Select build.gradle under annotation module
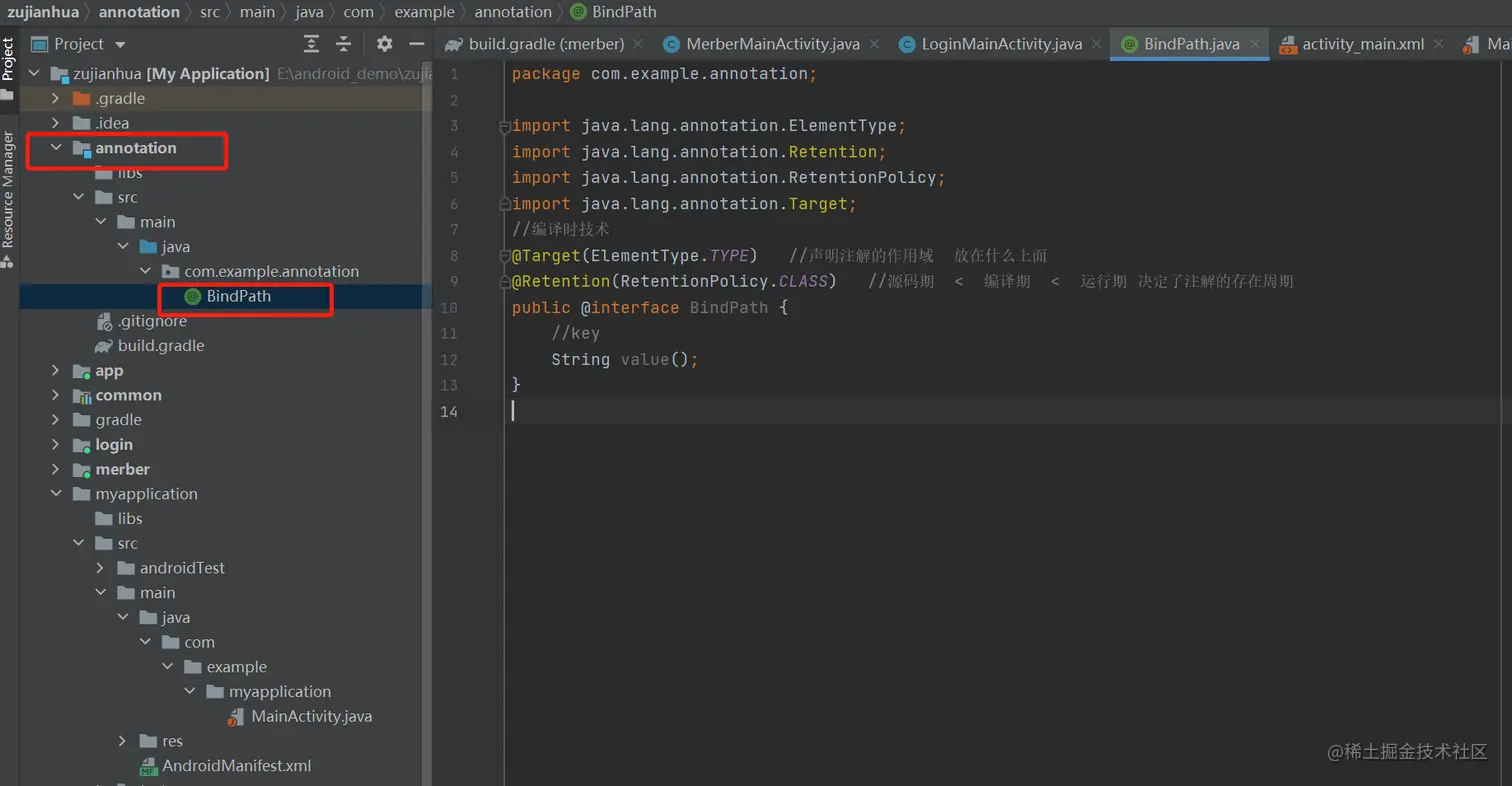 [x=161, y=345]
